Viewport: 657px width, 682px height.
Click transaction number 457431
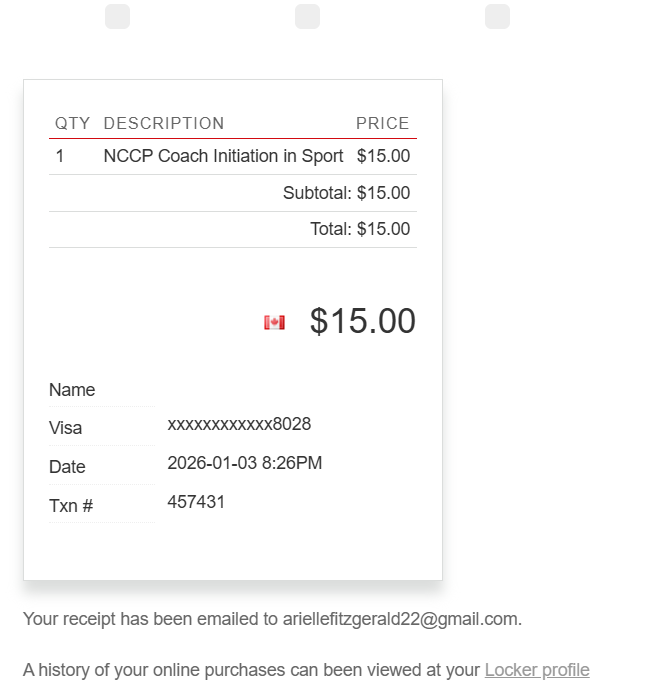pos(196,502)
